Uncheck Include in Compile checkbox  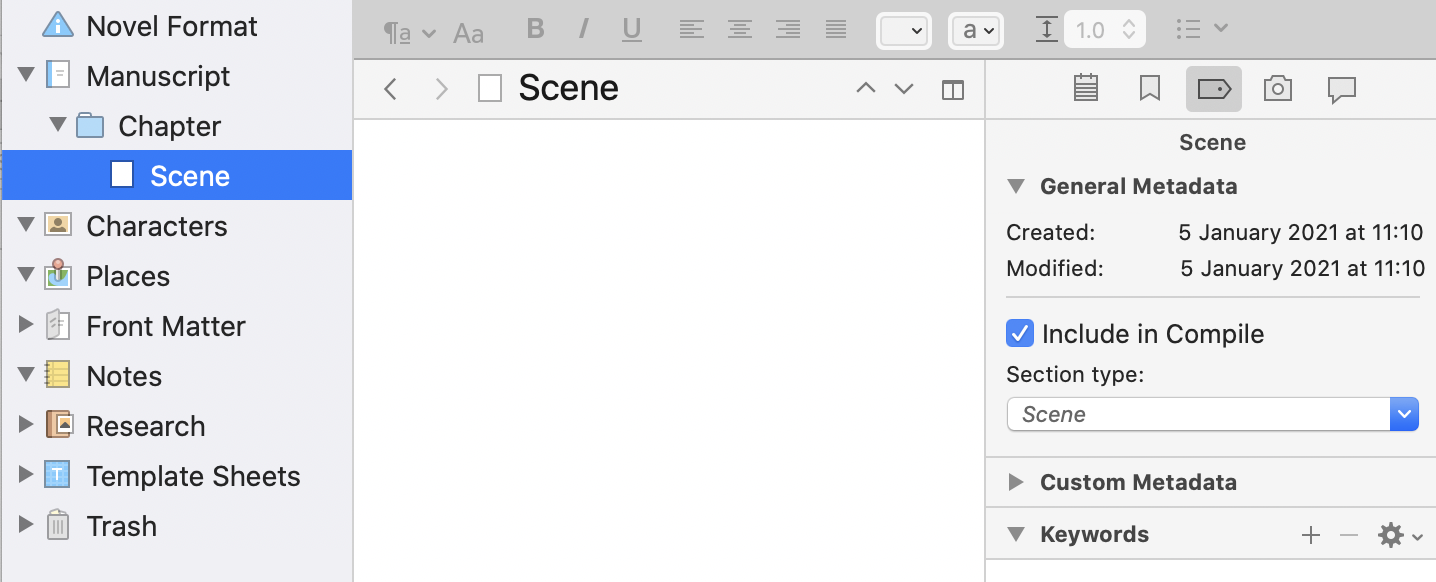pos(1019,334)
